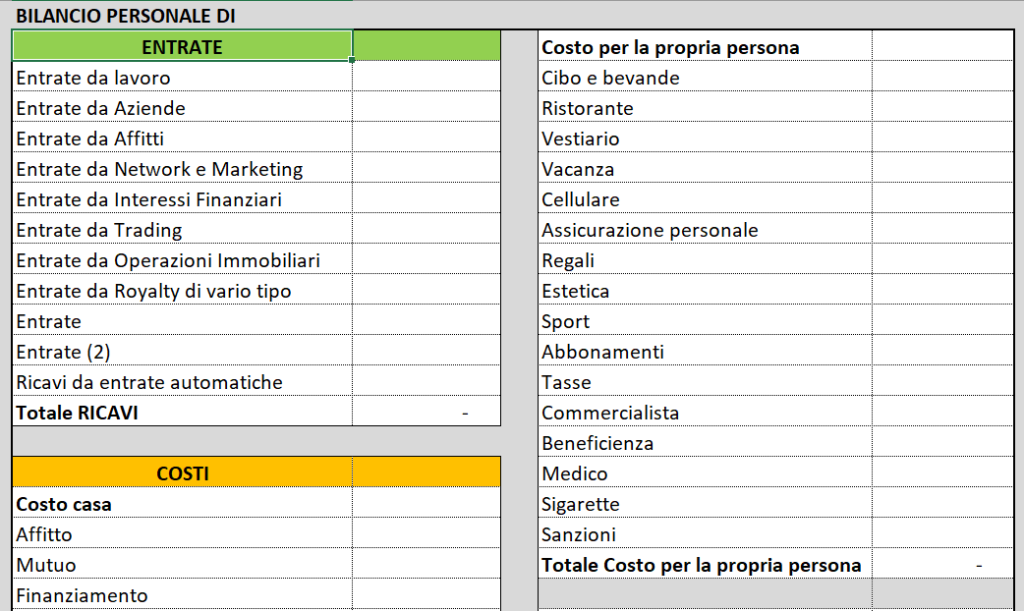Click the 'Mutuo' cost cell

coord(182,565)
